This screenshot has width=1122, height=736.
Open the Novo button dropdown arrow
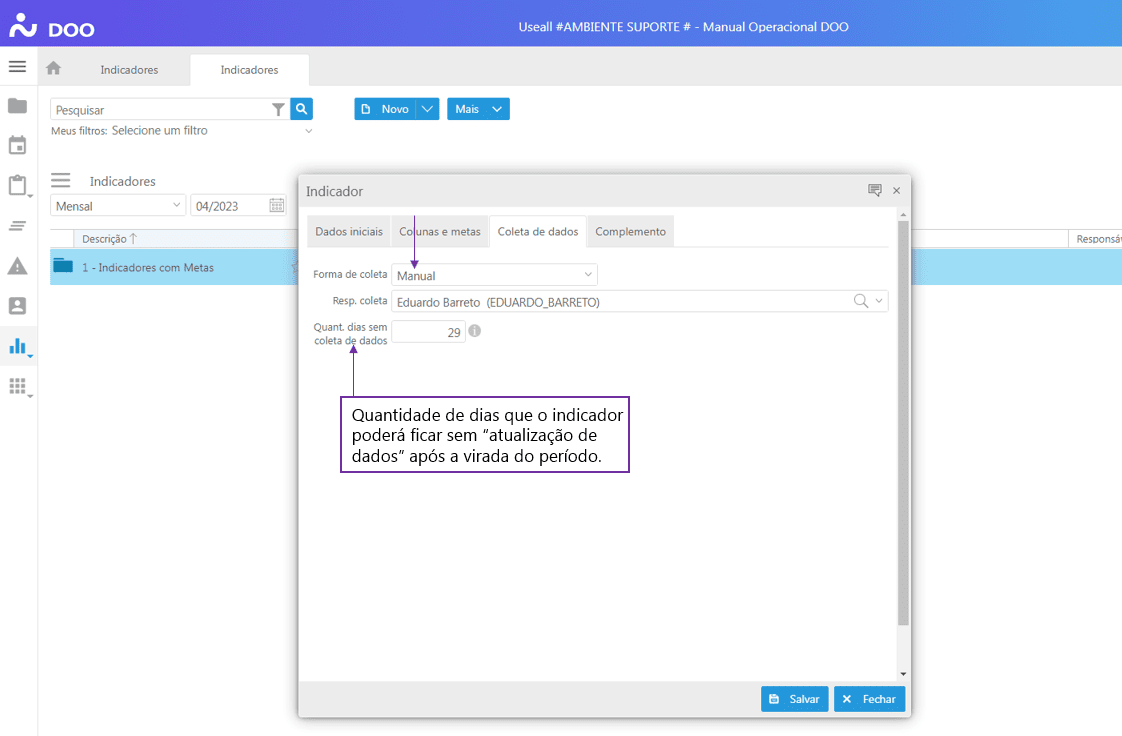click(427, 109)
